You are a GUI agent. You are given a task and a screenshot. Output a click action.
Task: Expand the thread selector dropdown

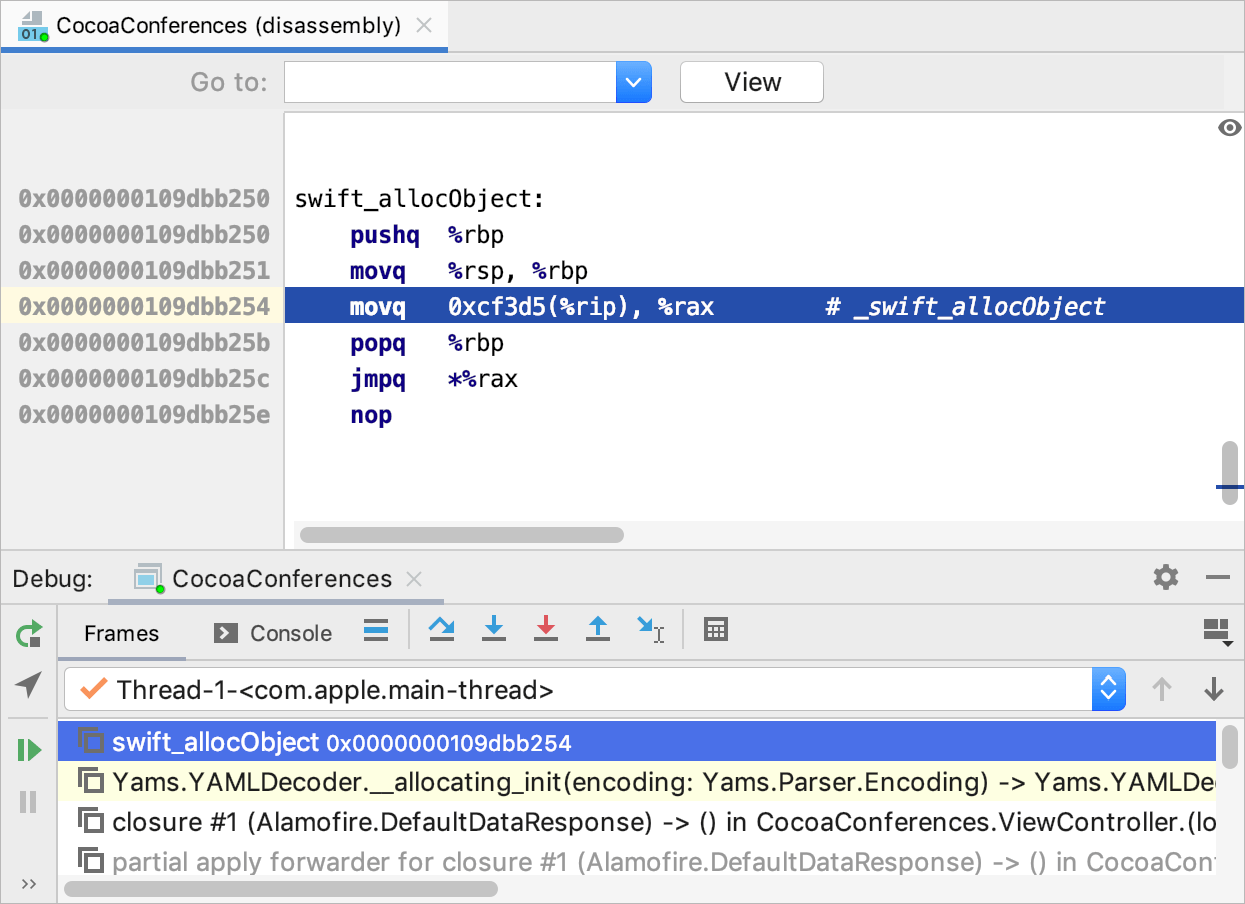1108,689
